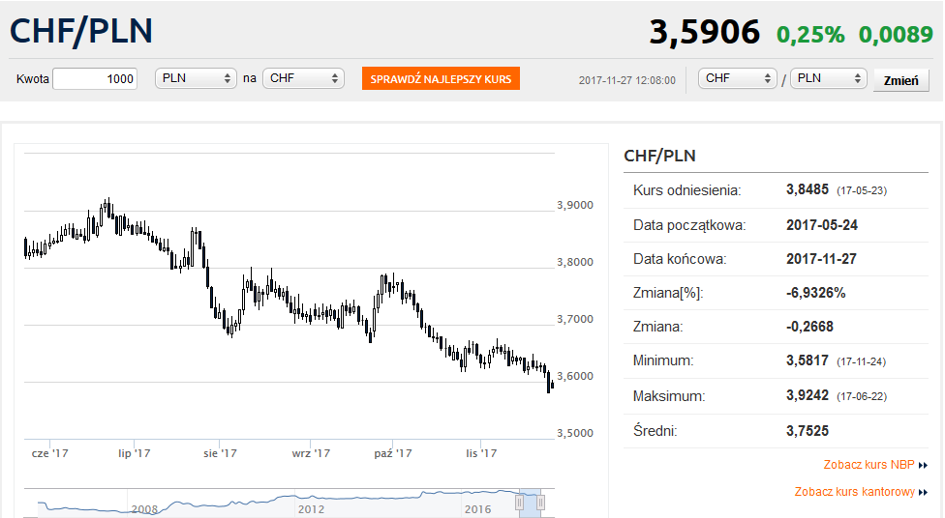The image size is (945, 518).
Task: Click the CHF/PLN heading above the stats table
Action: click(659, 156)
